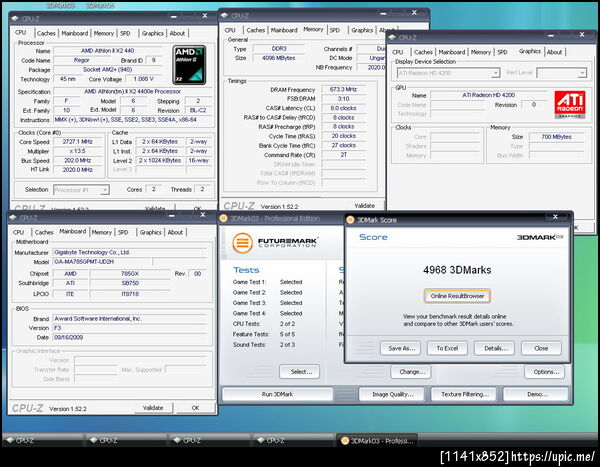This screenshot has width=600, height=467.
Task: Click the 4096 MBytes memory size value
Action: tap(279, 58)
